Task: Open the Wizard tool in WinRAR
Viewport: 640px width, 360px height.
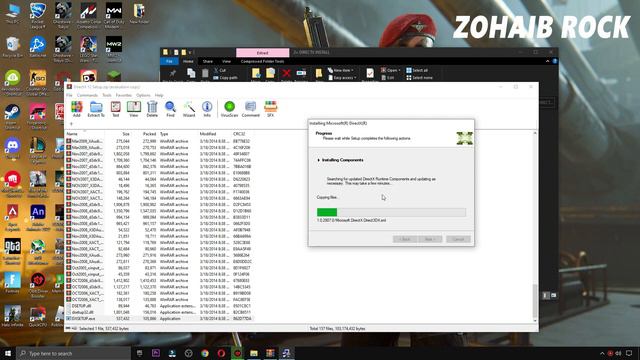Action: click(189, 109)
